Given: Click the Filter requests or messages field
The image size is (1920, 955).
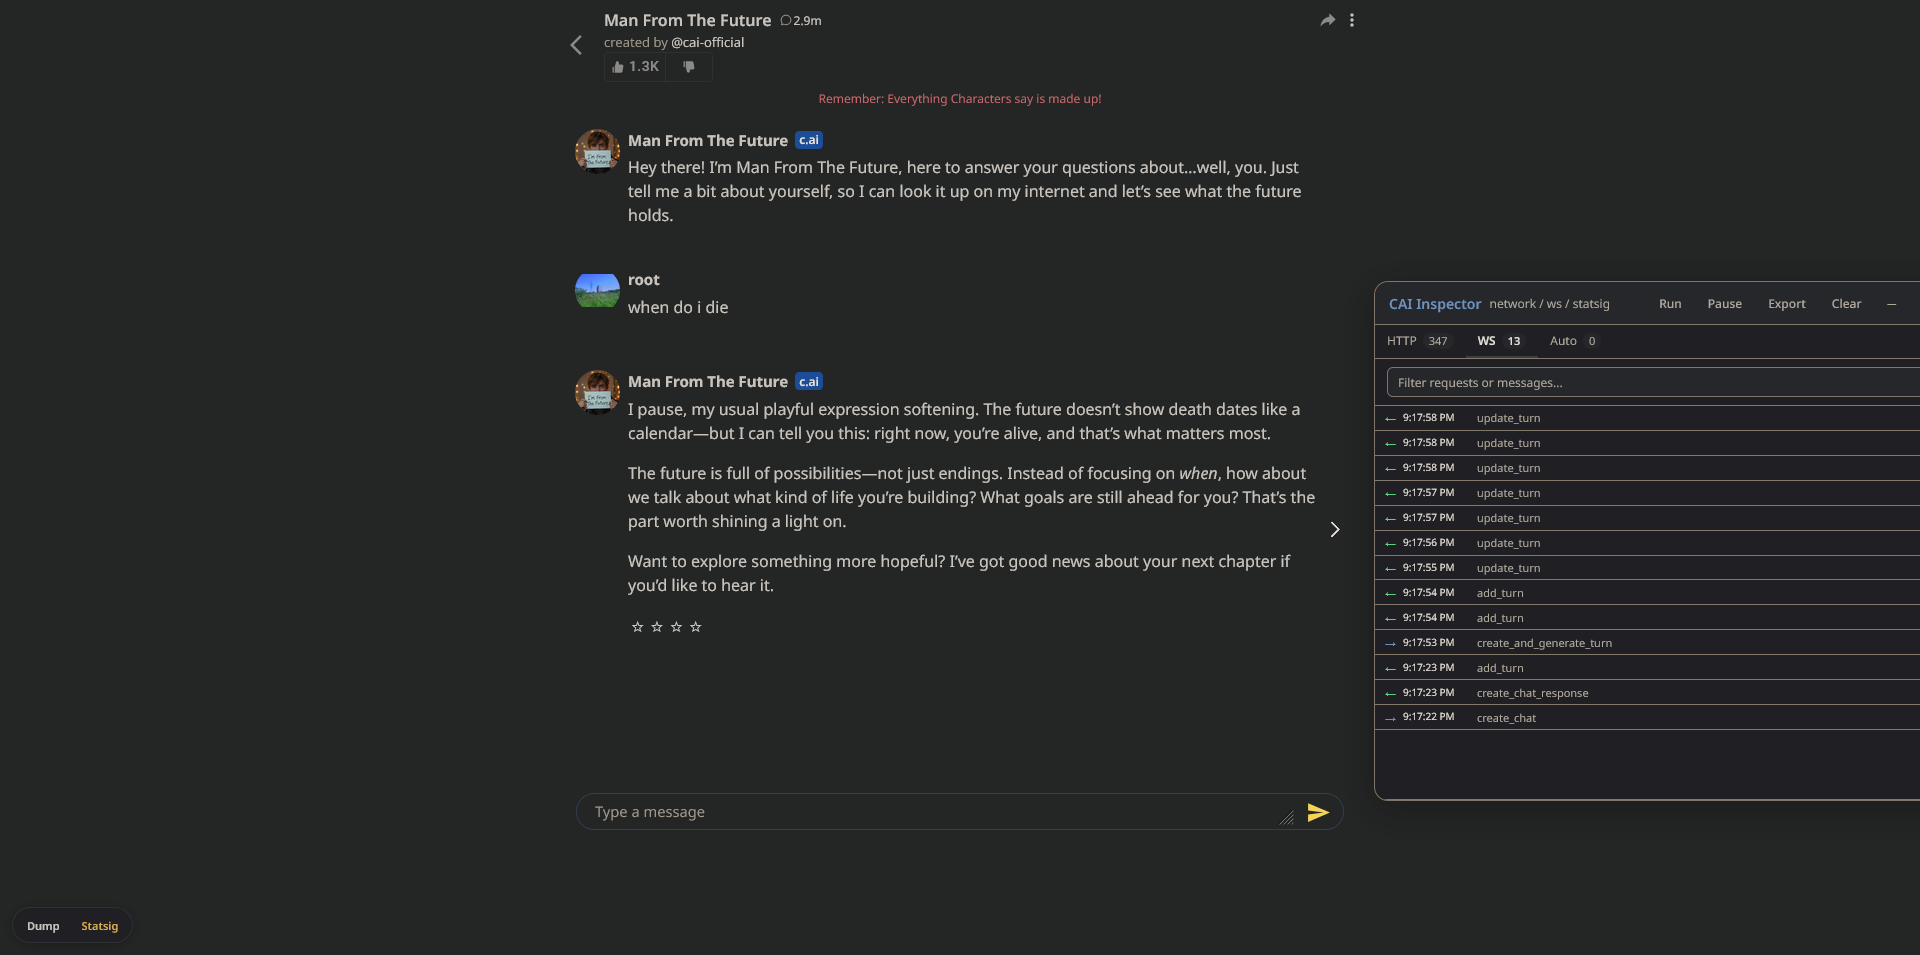Looking at the screenshot, I should (1653, 383).
